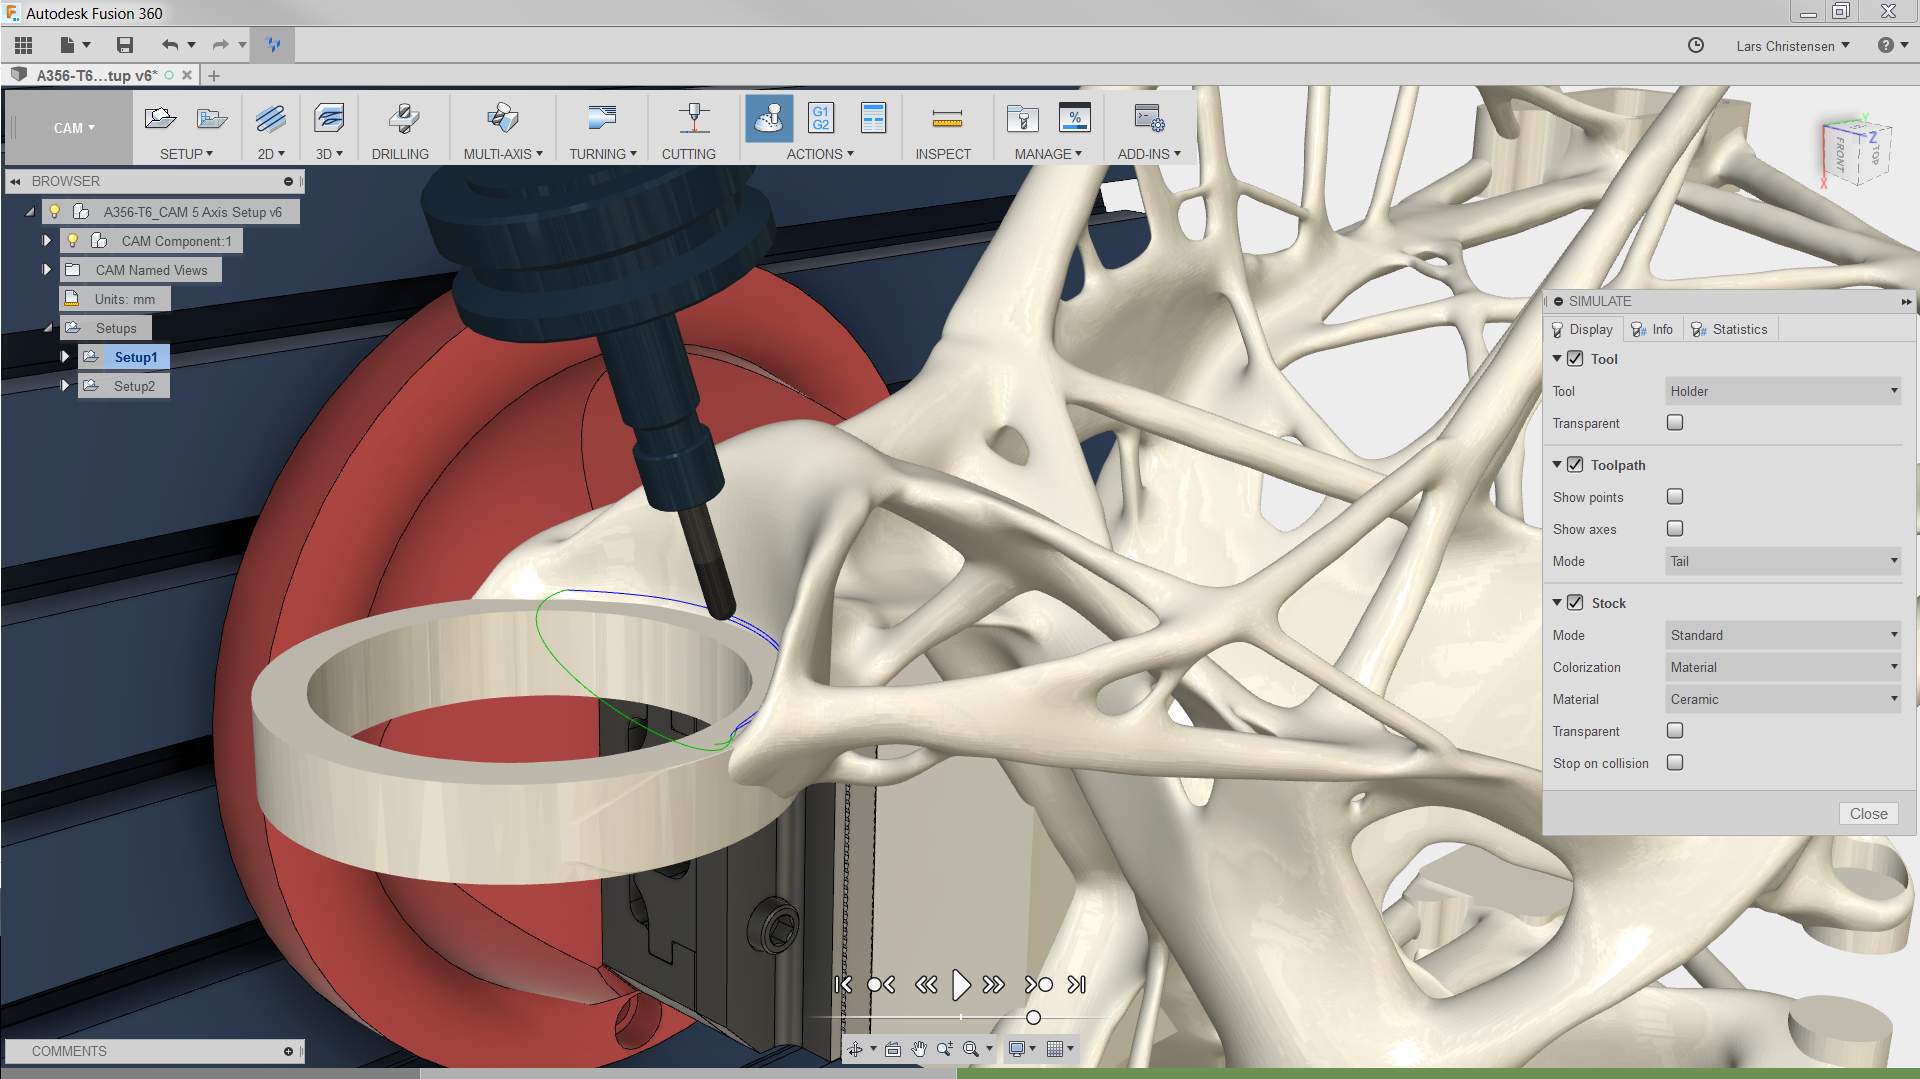
Task: Open the Post Process G1 G2 tool
Action: 820,118
